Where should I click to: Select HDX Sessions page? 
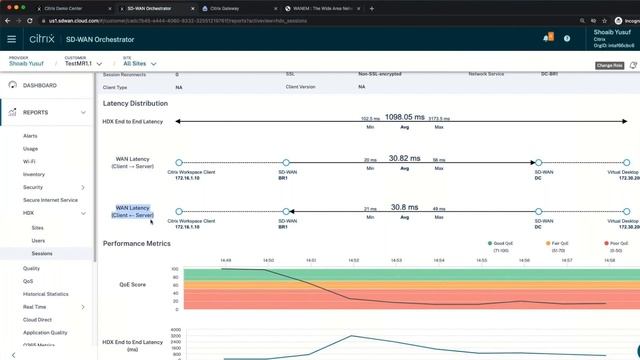point(42,253)
